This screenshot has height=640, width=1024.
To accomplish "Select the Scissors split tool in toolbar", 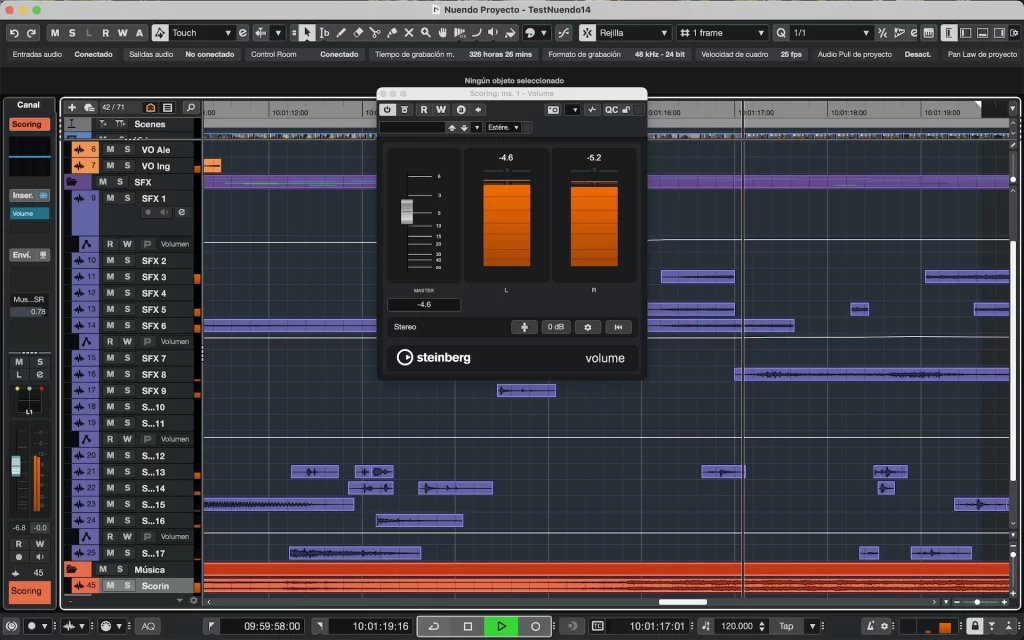I will pos(375,33).
